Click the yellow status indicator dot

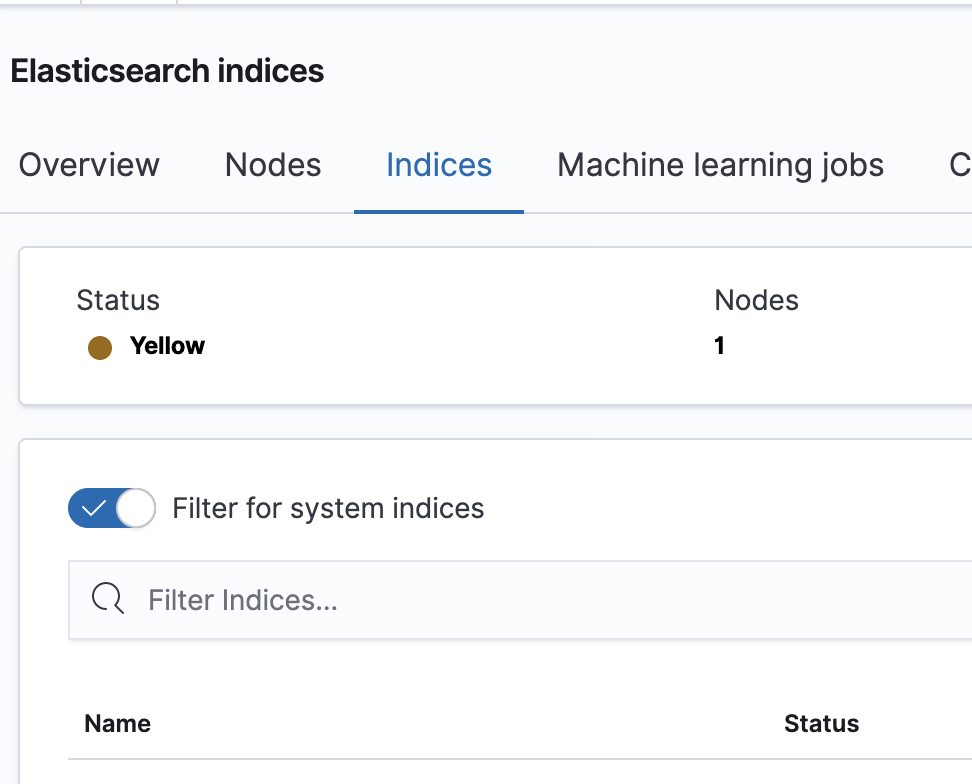(x=99, y=347)
